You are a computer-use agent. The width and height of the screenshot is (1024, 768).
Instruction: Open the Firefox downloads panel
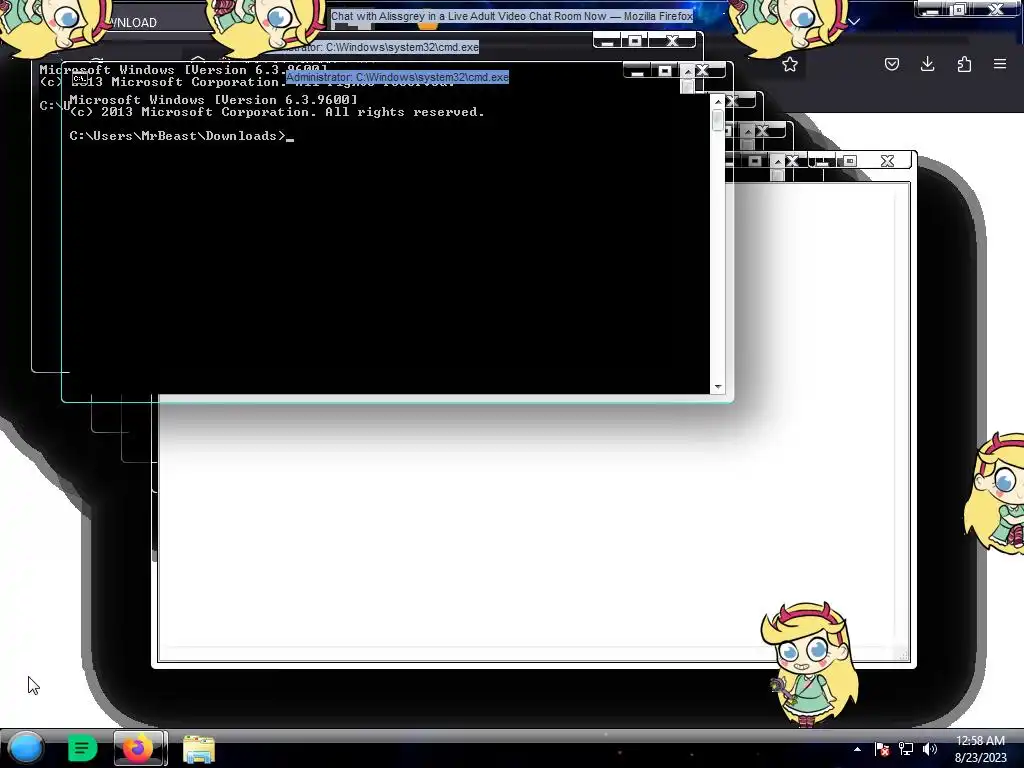click(927, 63)
